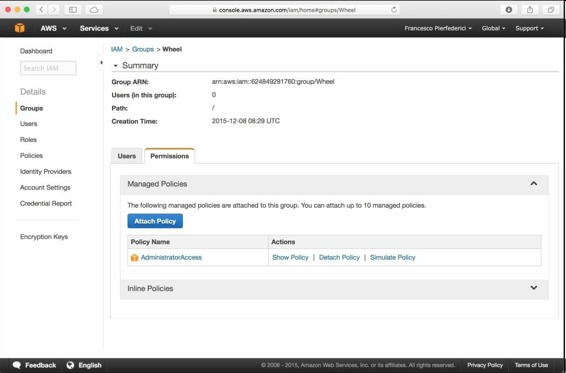Open the AWS dropdown menu
The image size is (566, 373).
coord(53,28)
